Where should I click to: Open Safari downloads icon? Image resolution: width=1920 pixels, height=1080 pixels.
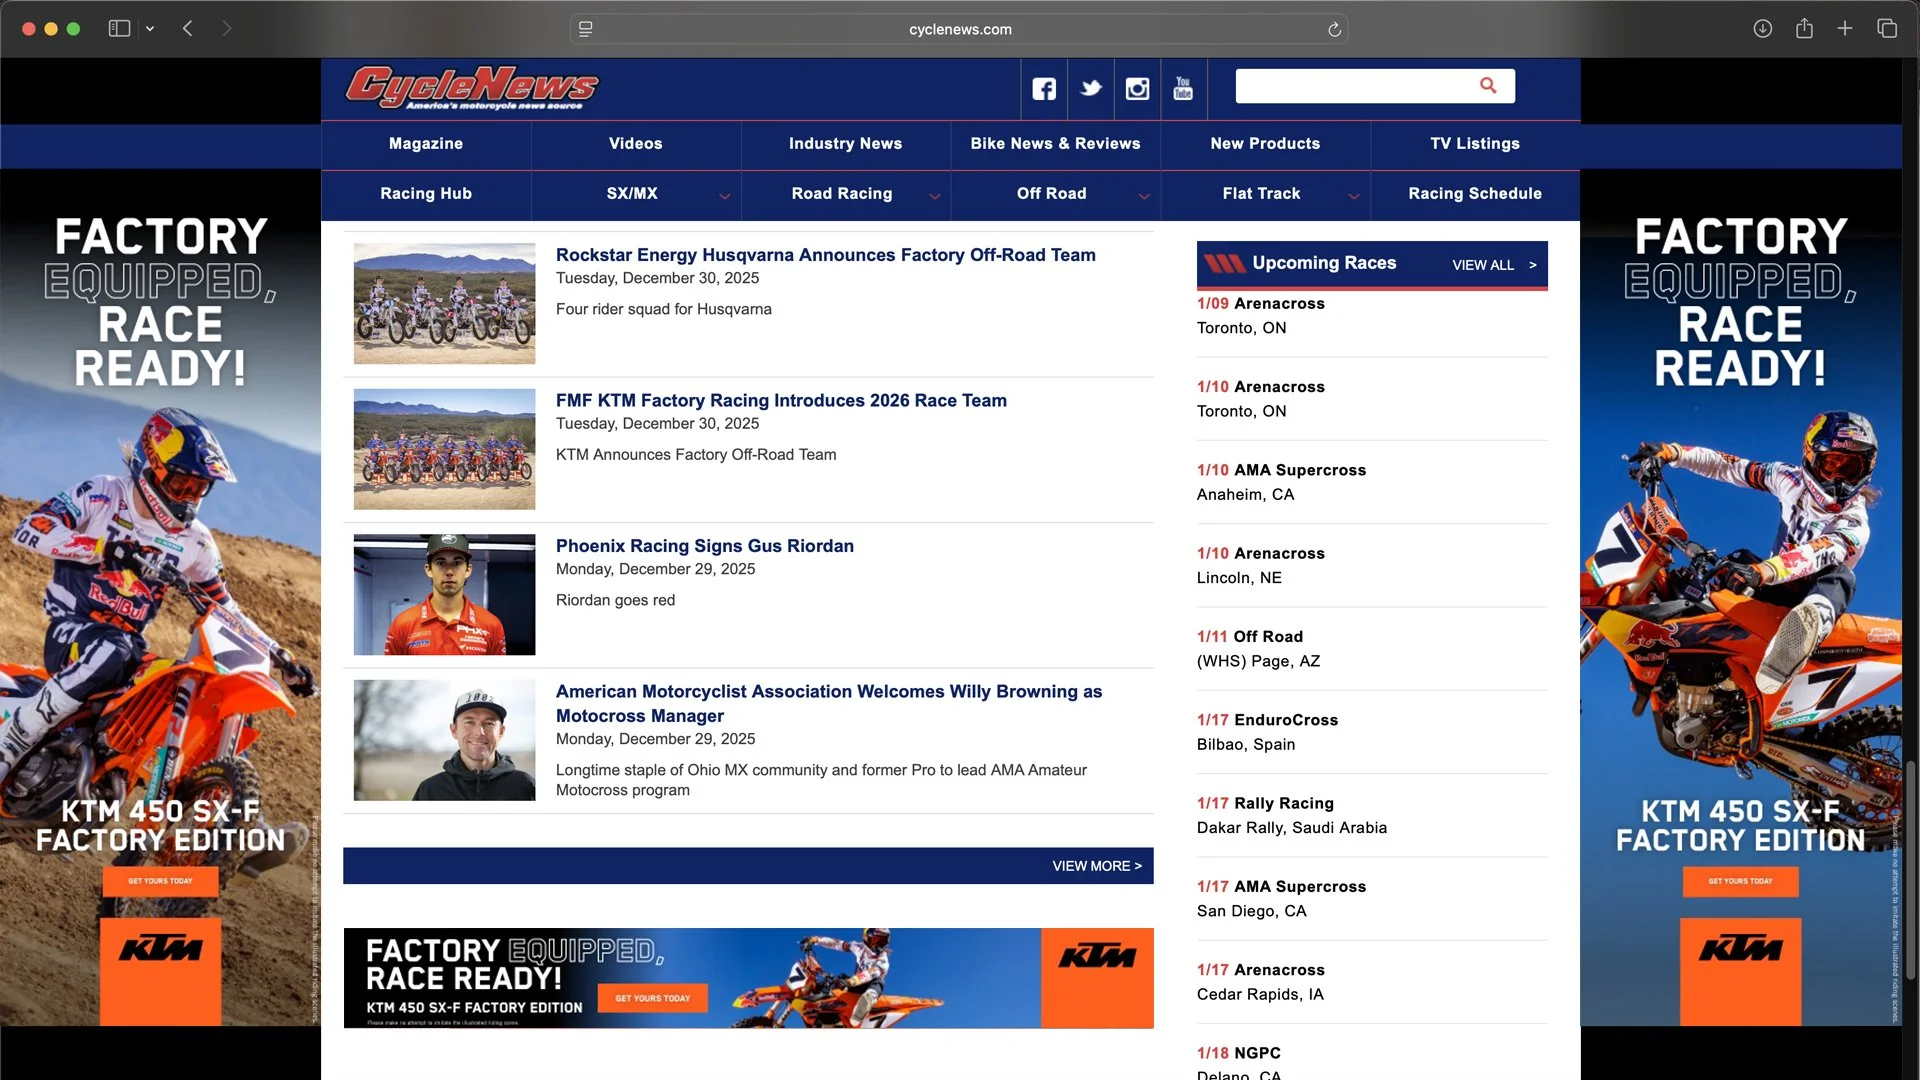coord(1762,29)
